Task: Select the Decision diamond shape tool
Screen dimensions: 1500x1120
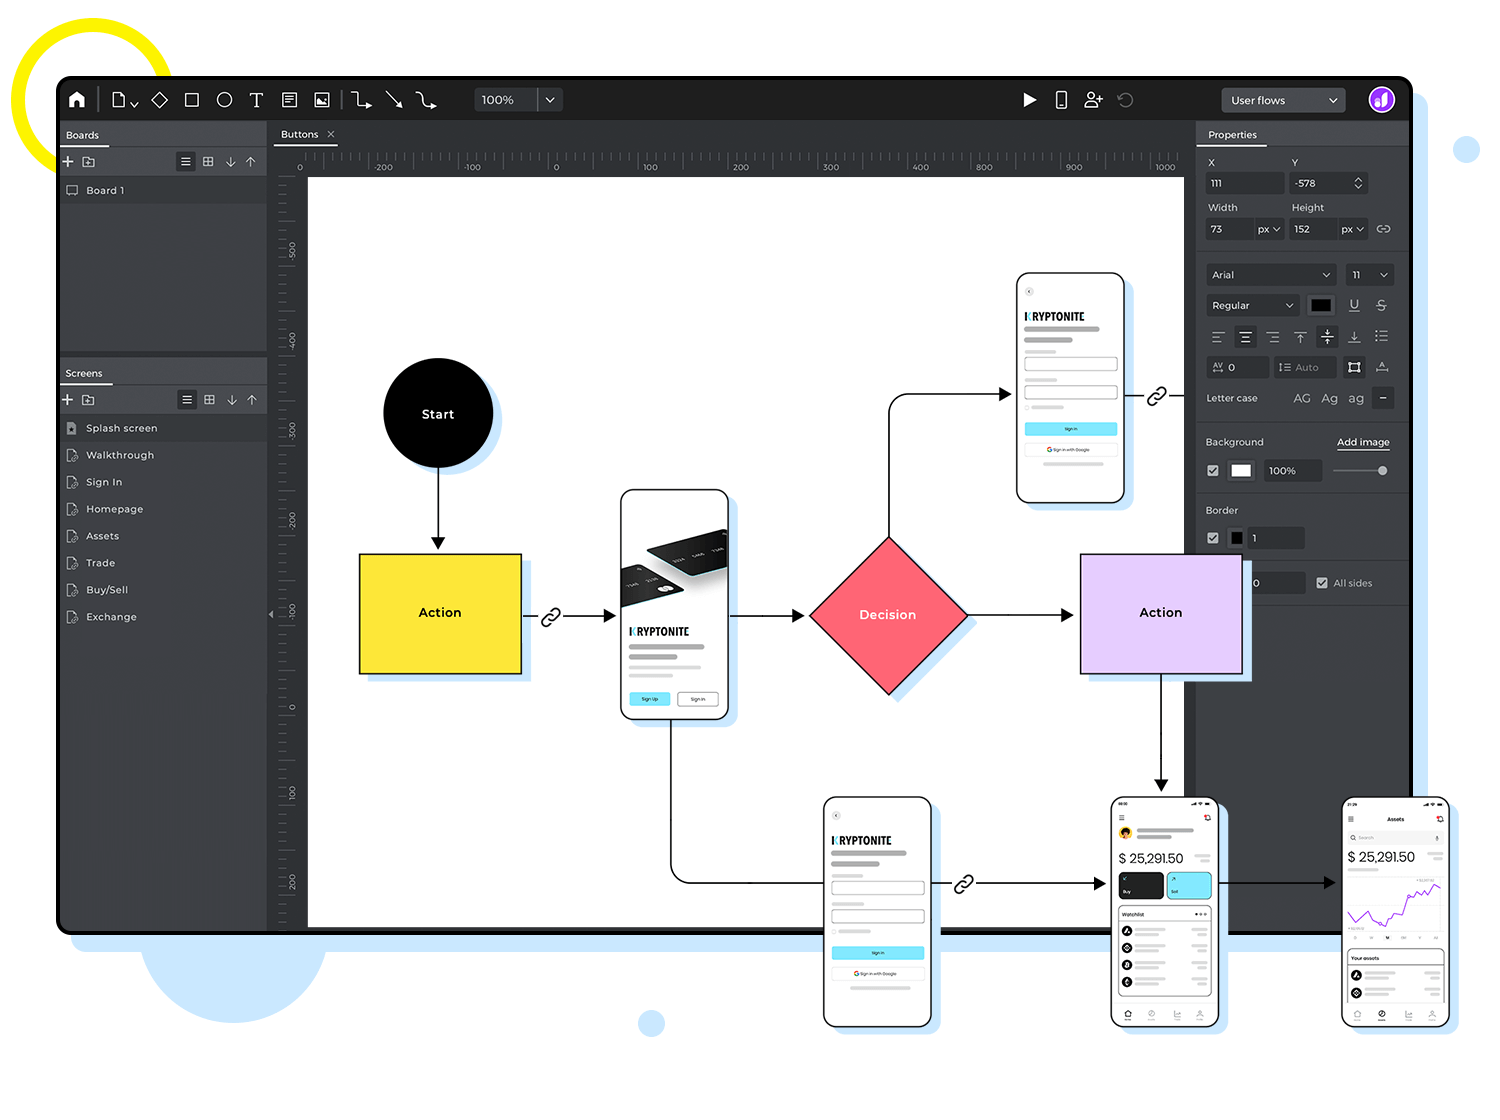Action: click(160, 100)
